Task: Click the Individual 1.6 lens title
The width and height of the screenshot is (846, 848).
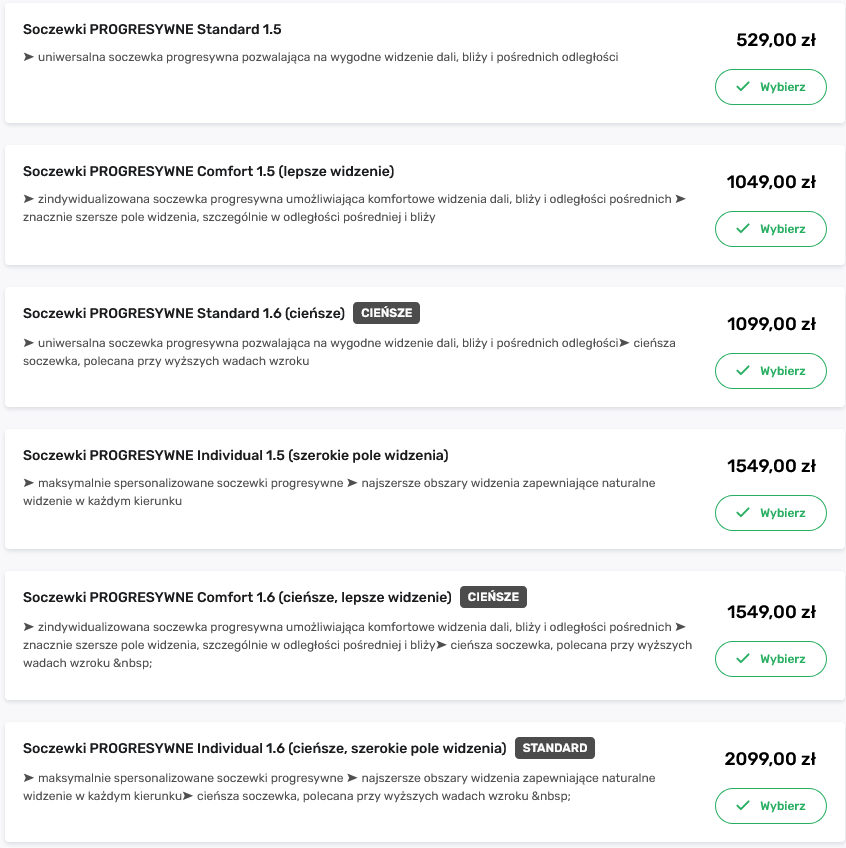Action: coord(264,747)
